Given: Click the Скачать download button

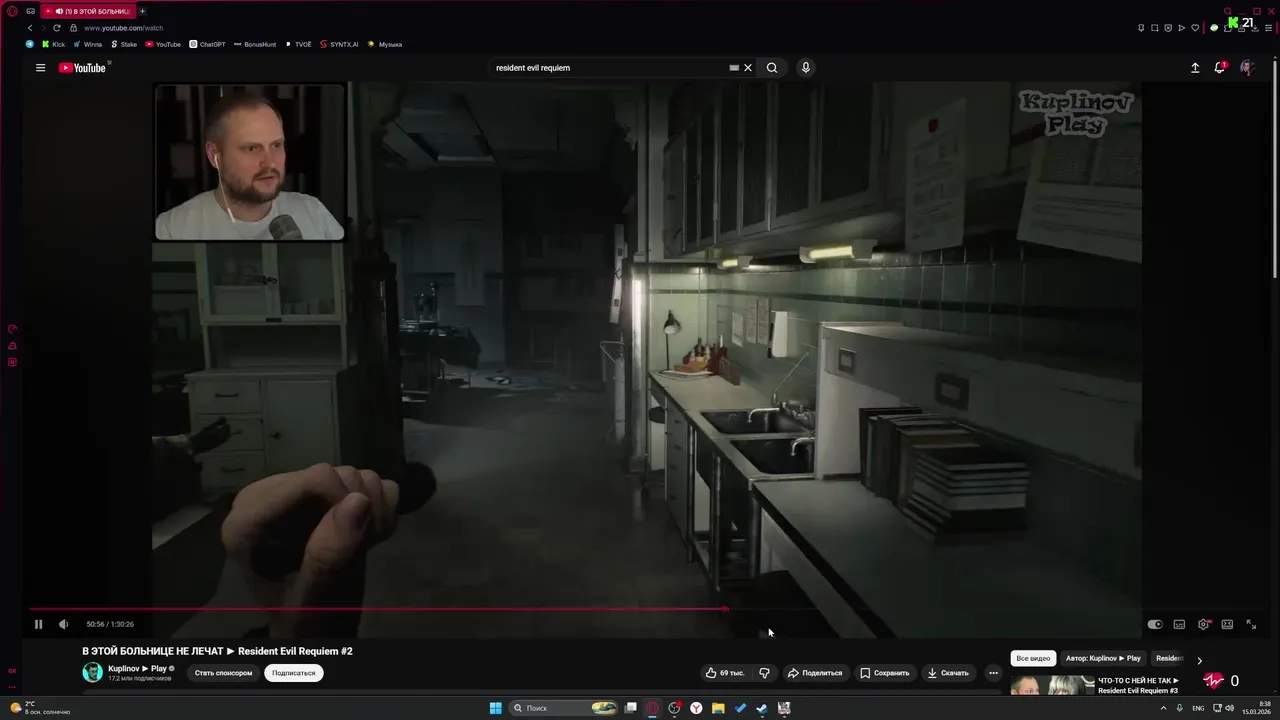Looking at the screenshot, I should (948, 673).
